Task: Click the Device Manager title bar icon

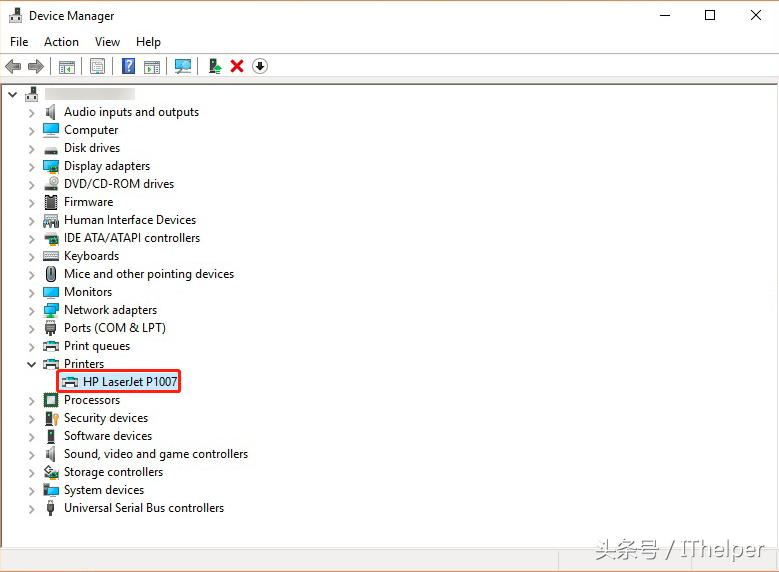Action: click(16, 16)
